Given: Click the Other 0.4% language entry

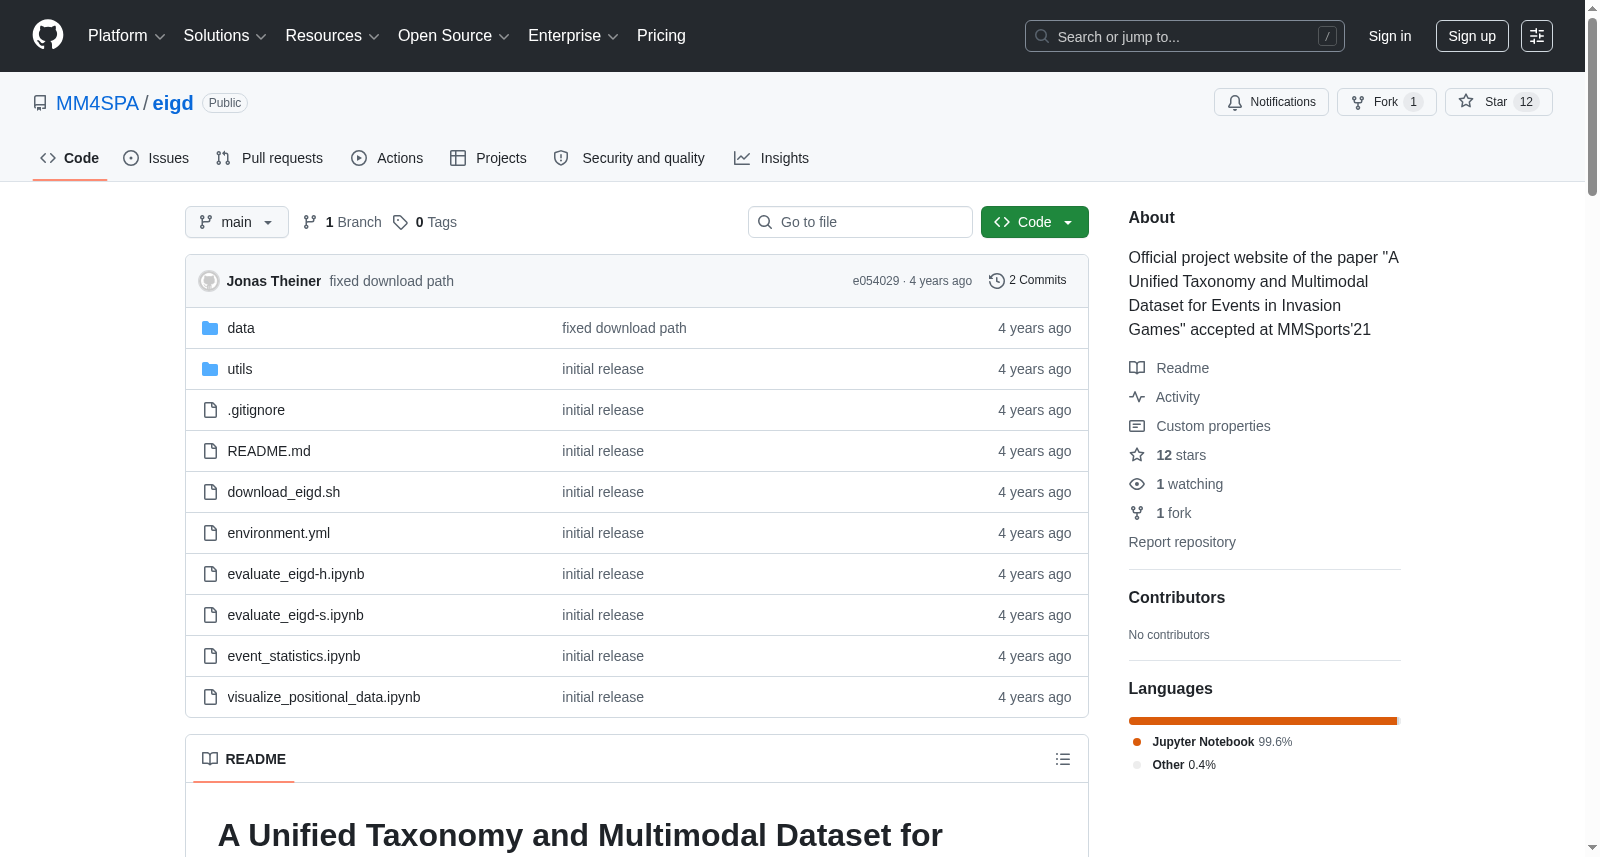Looking at the screenshot, I should coord(1174,765).
